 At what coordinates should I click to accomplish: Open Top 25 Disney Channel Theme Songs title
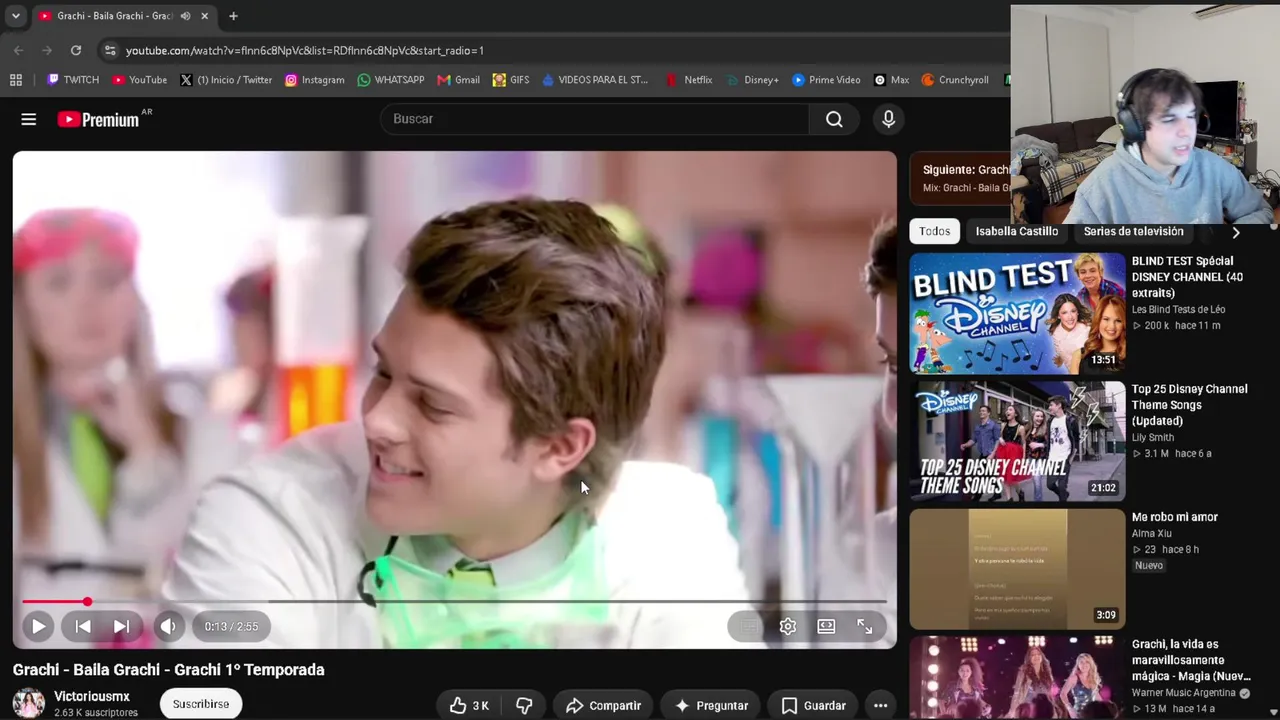pos(1190,405)
